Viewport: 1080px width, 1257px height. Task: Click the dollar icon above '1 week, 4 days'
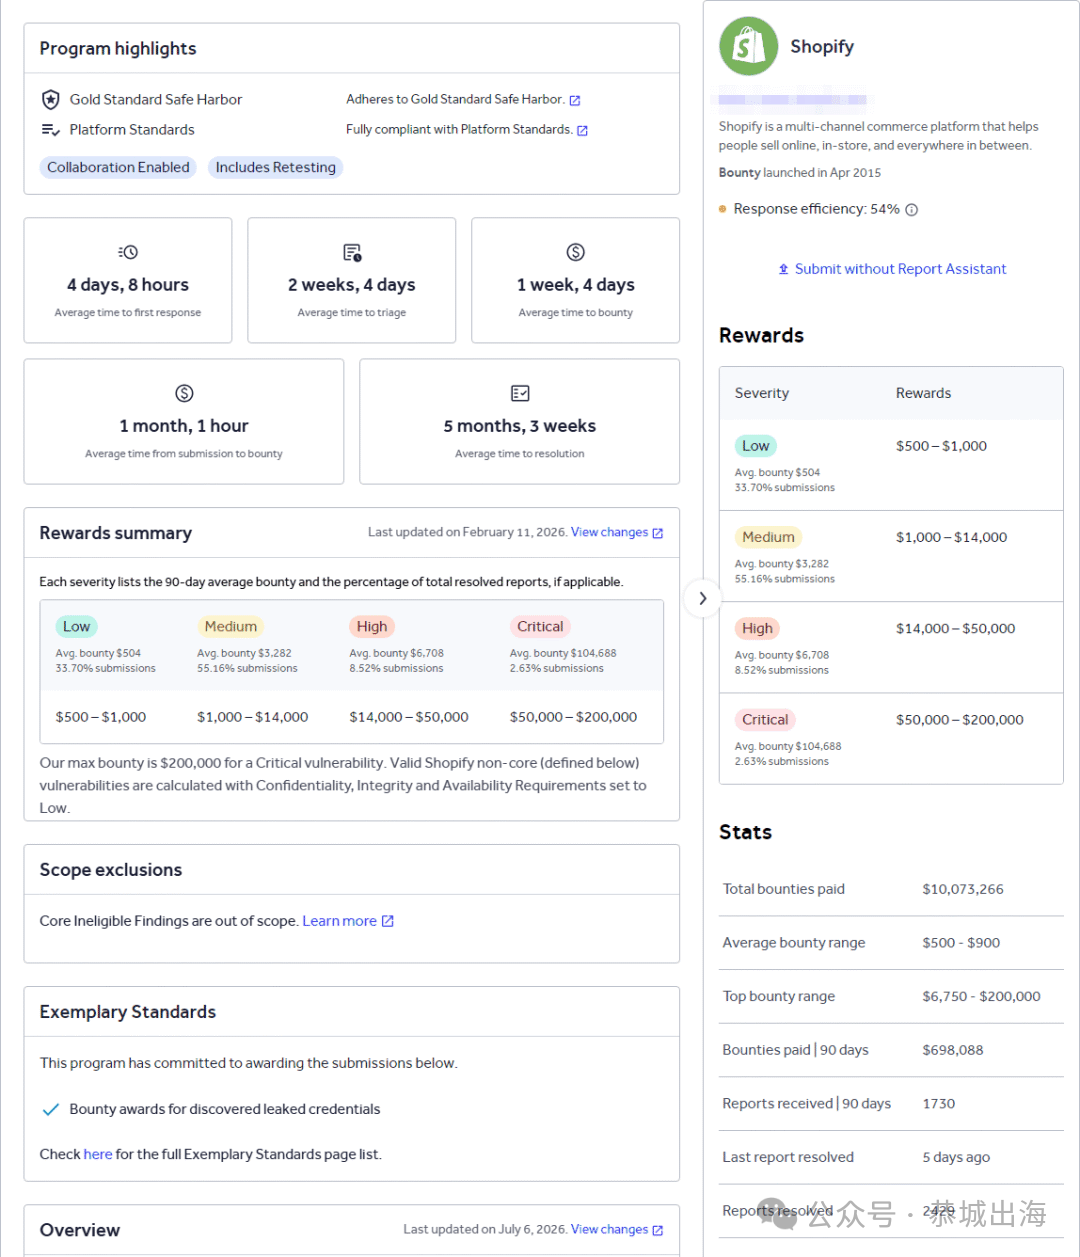(576, 252)
